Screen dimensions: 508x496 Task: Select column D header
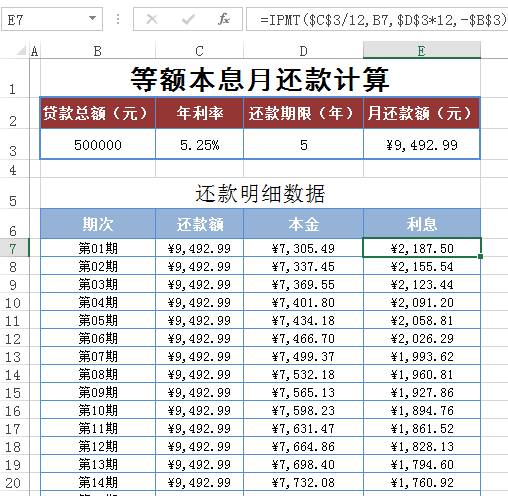(x=303, y=51)
